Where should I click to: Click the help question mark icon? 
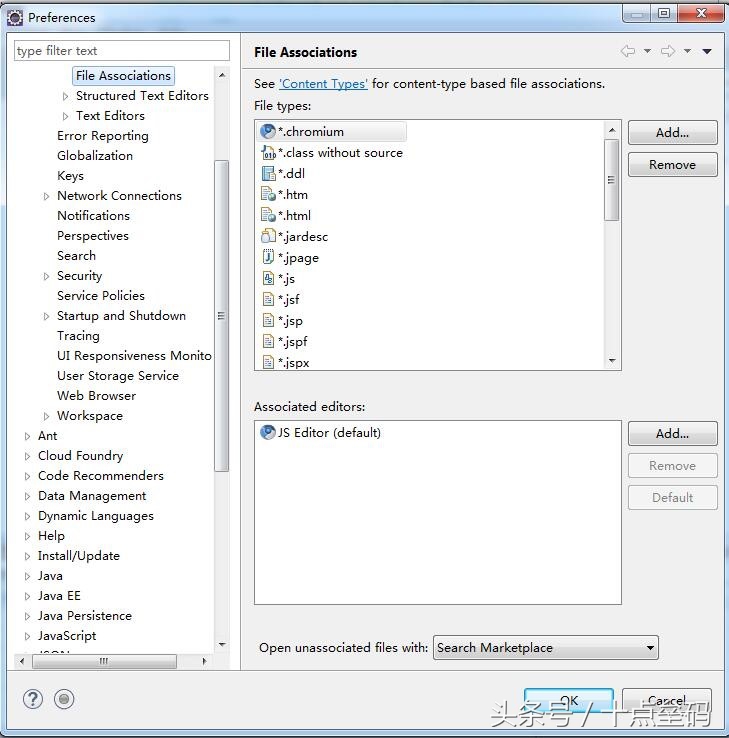pos(33,699)
